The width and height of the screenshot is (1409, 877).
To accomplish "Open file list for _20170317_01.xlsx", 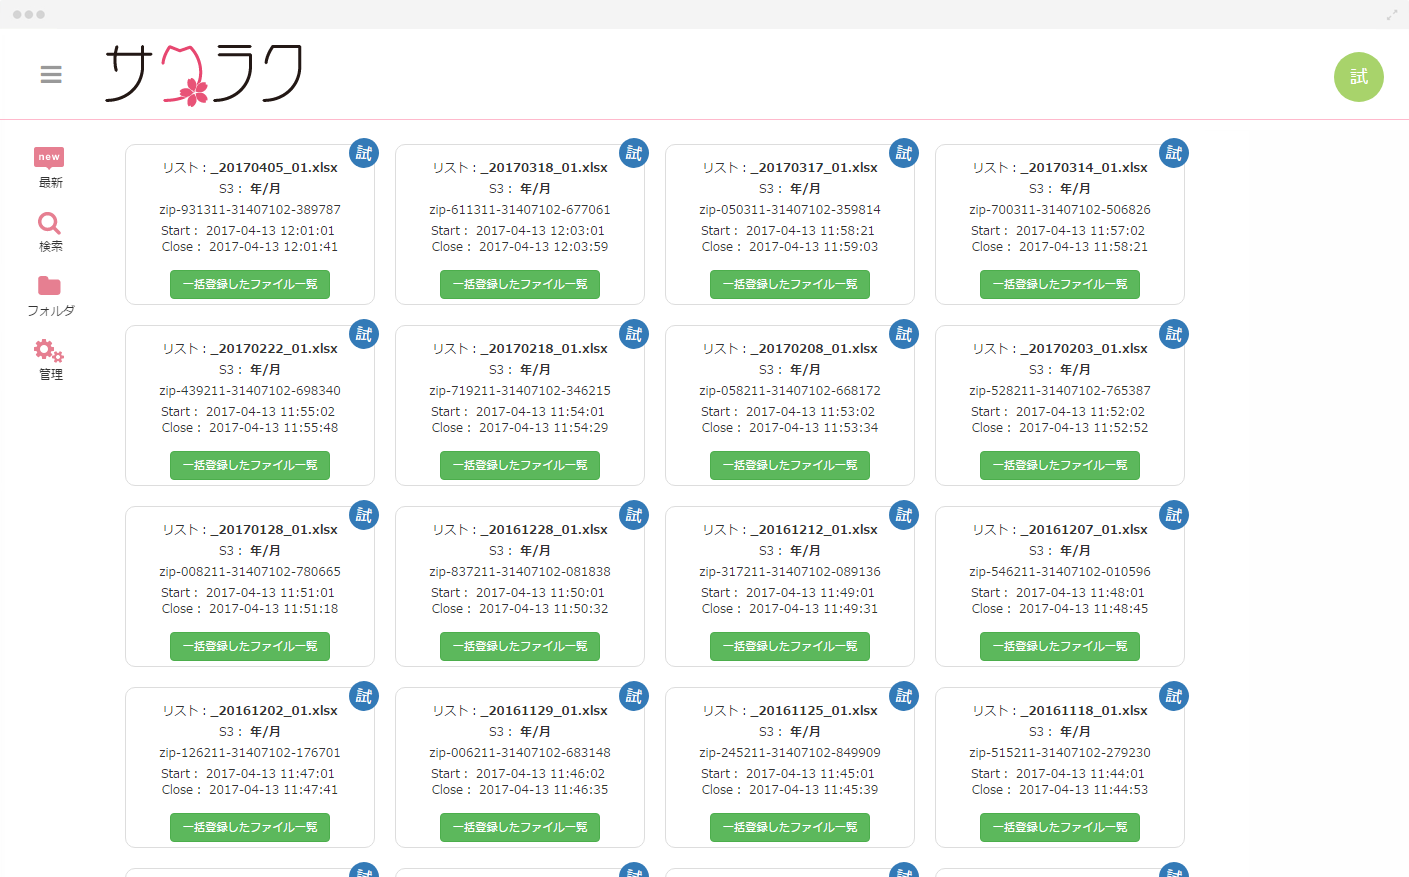I will [790, 284].
